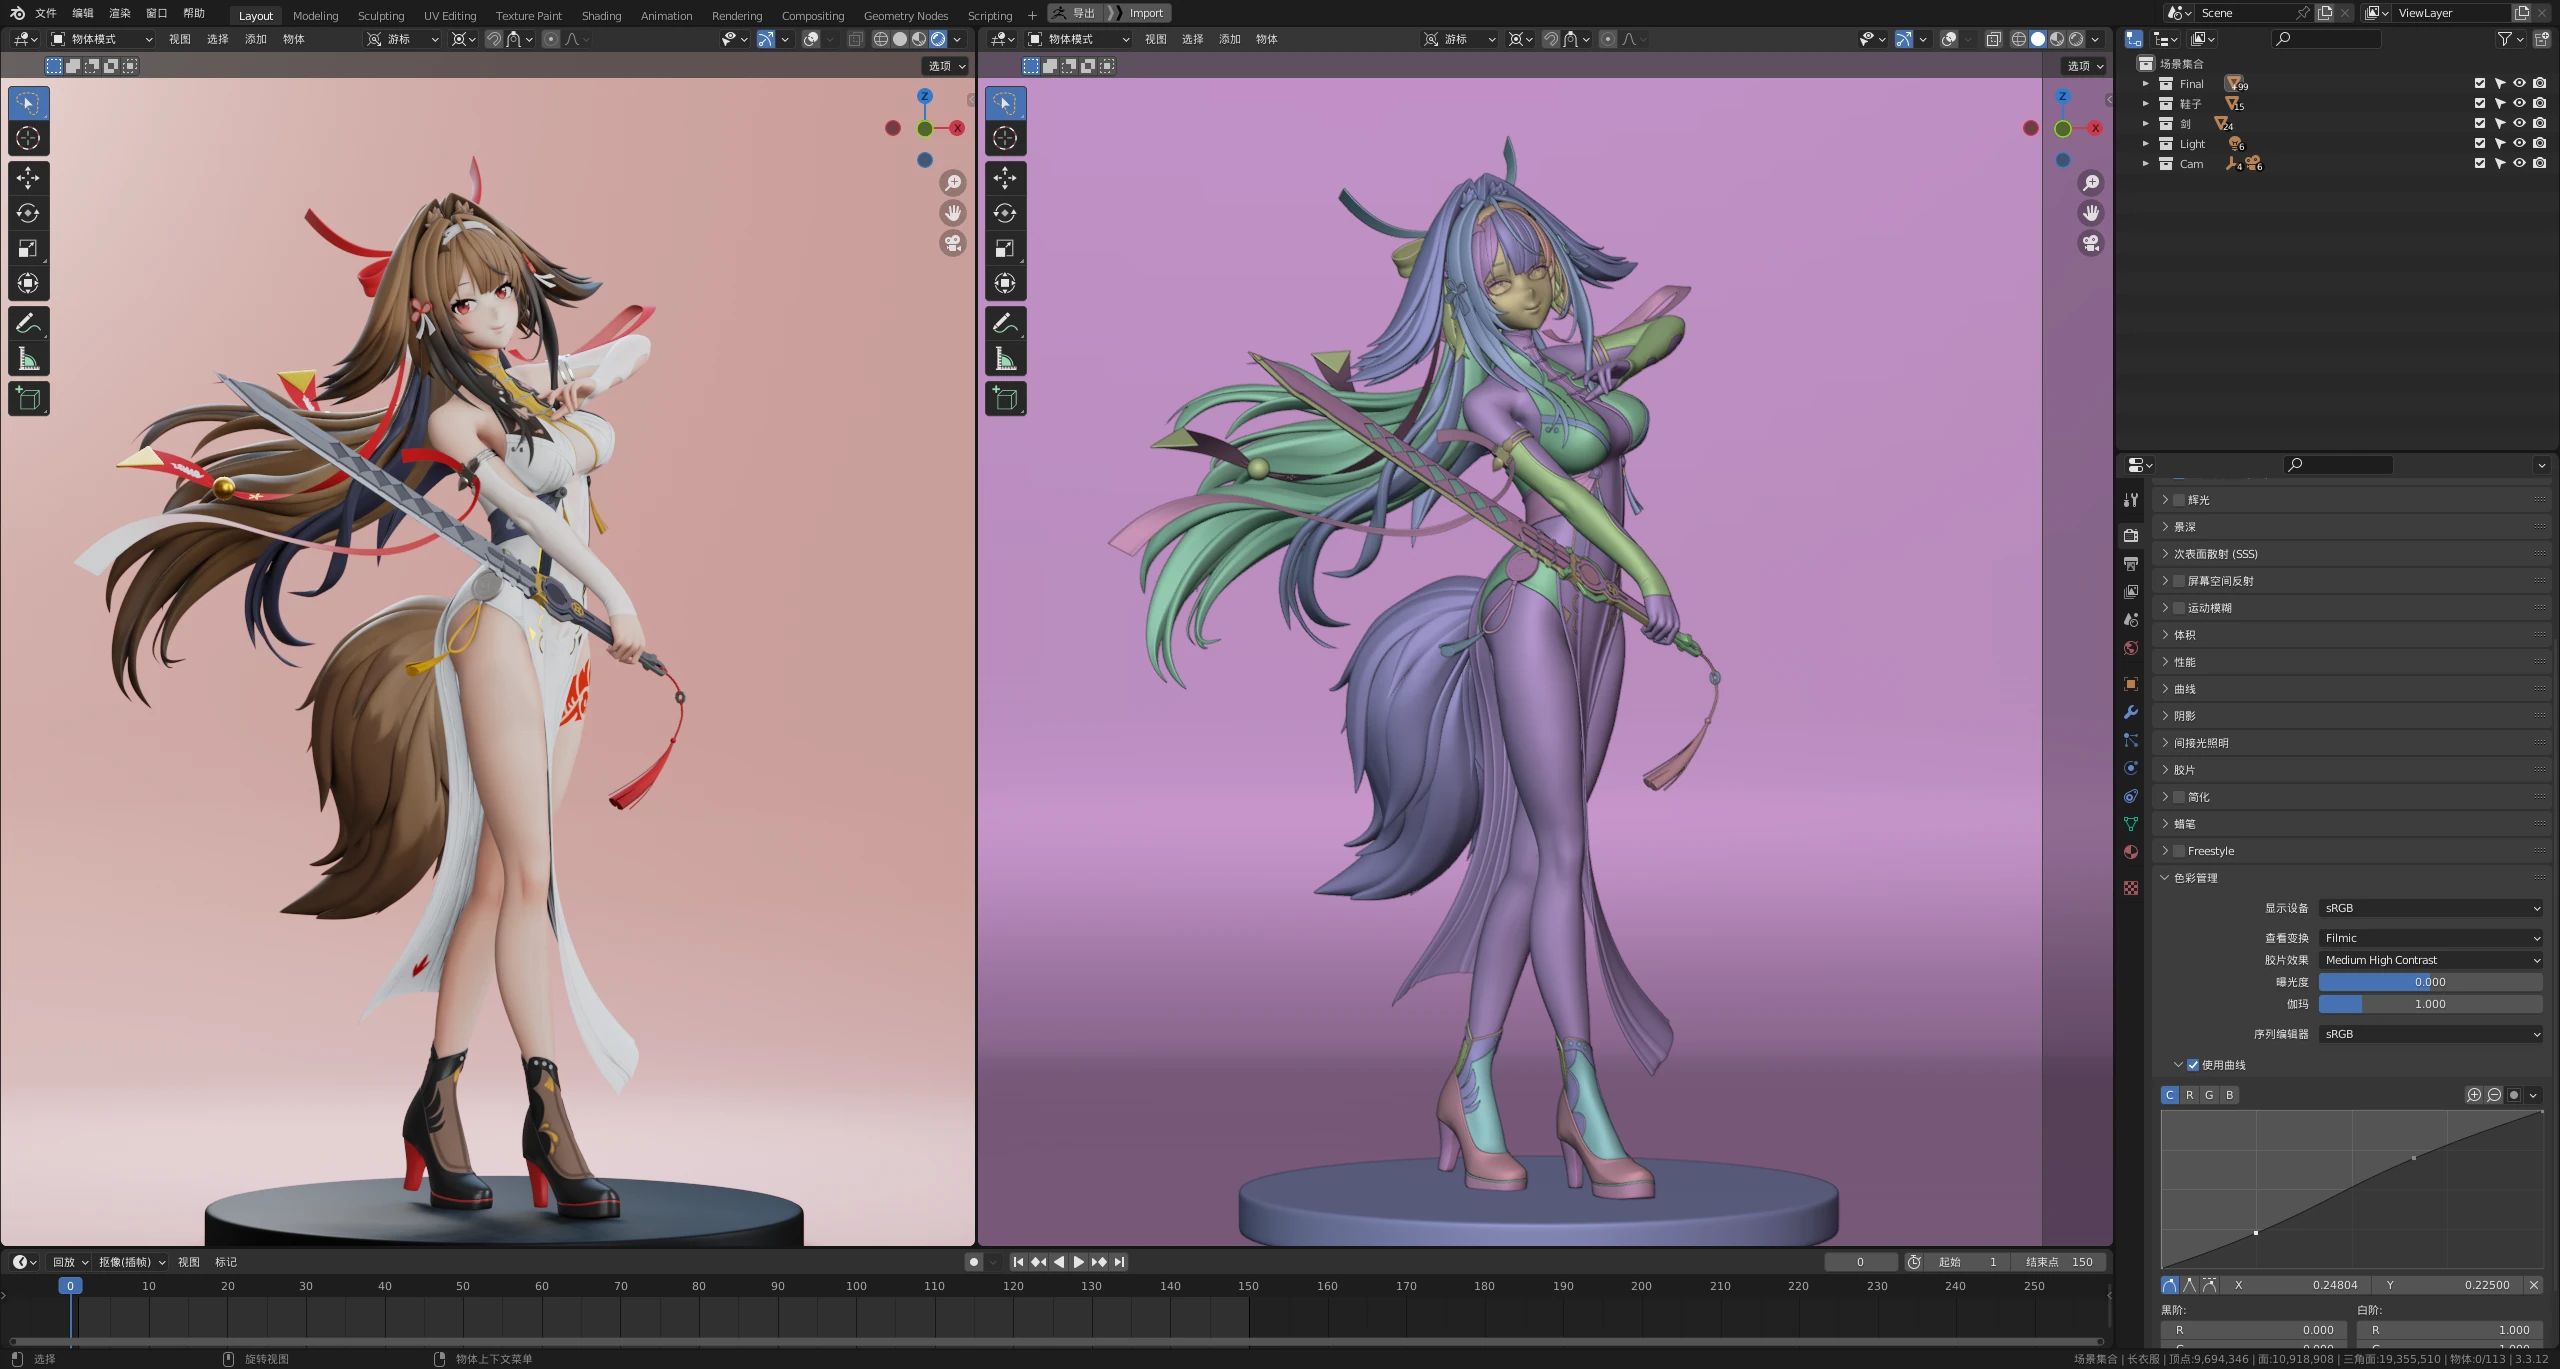Click the 结束点 end frame field
The height and width of the screenshot is (1369, 2560).
[x=2059, y=1262]
